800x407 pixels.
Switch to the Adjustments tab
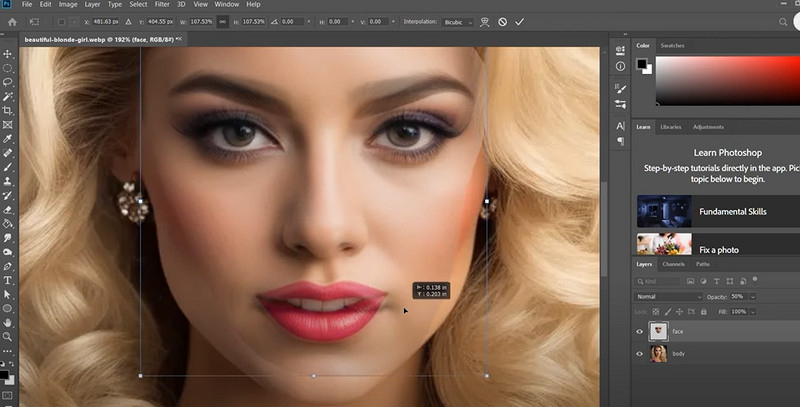[x=708, y=127]
